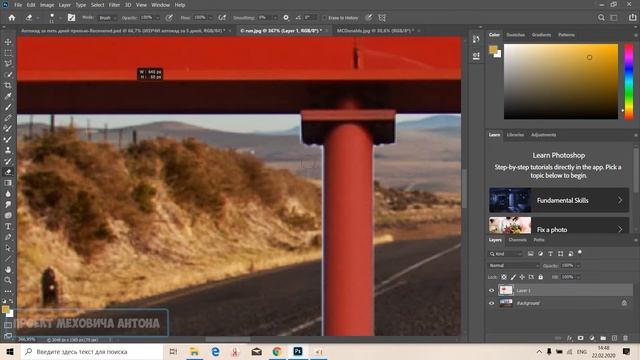
Task: Select the Eyedropper tool
Action: (x=8, y=96)
